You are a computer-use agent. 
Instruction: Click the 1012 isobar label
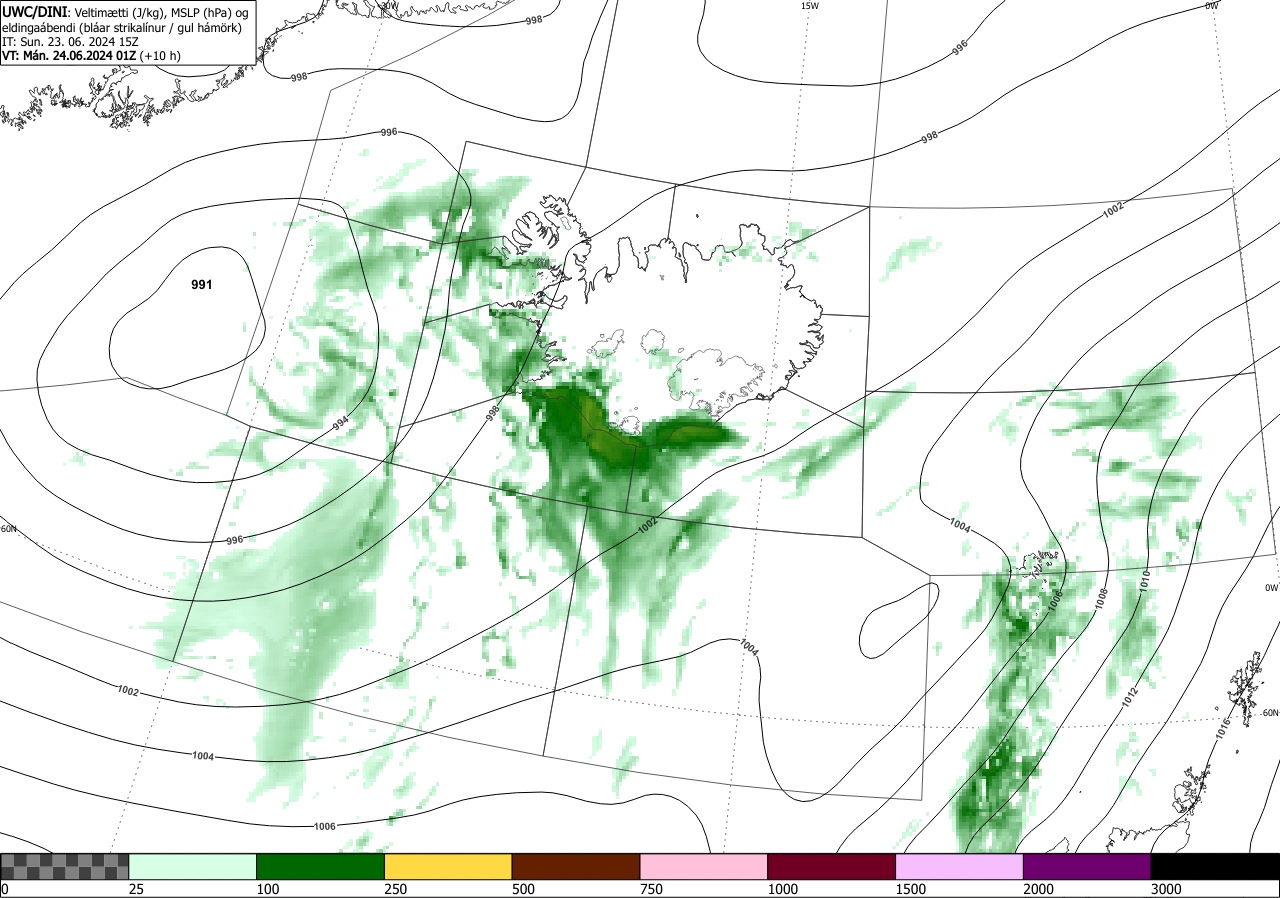pos(1130,697)
